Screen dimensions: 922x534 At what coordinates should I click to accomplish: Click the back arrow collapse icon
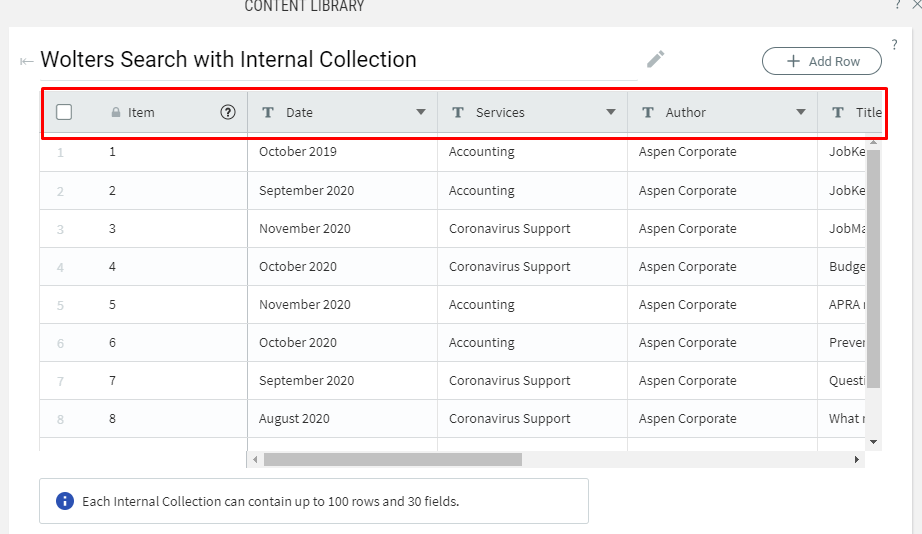26,62
